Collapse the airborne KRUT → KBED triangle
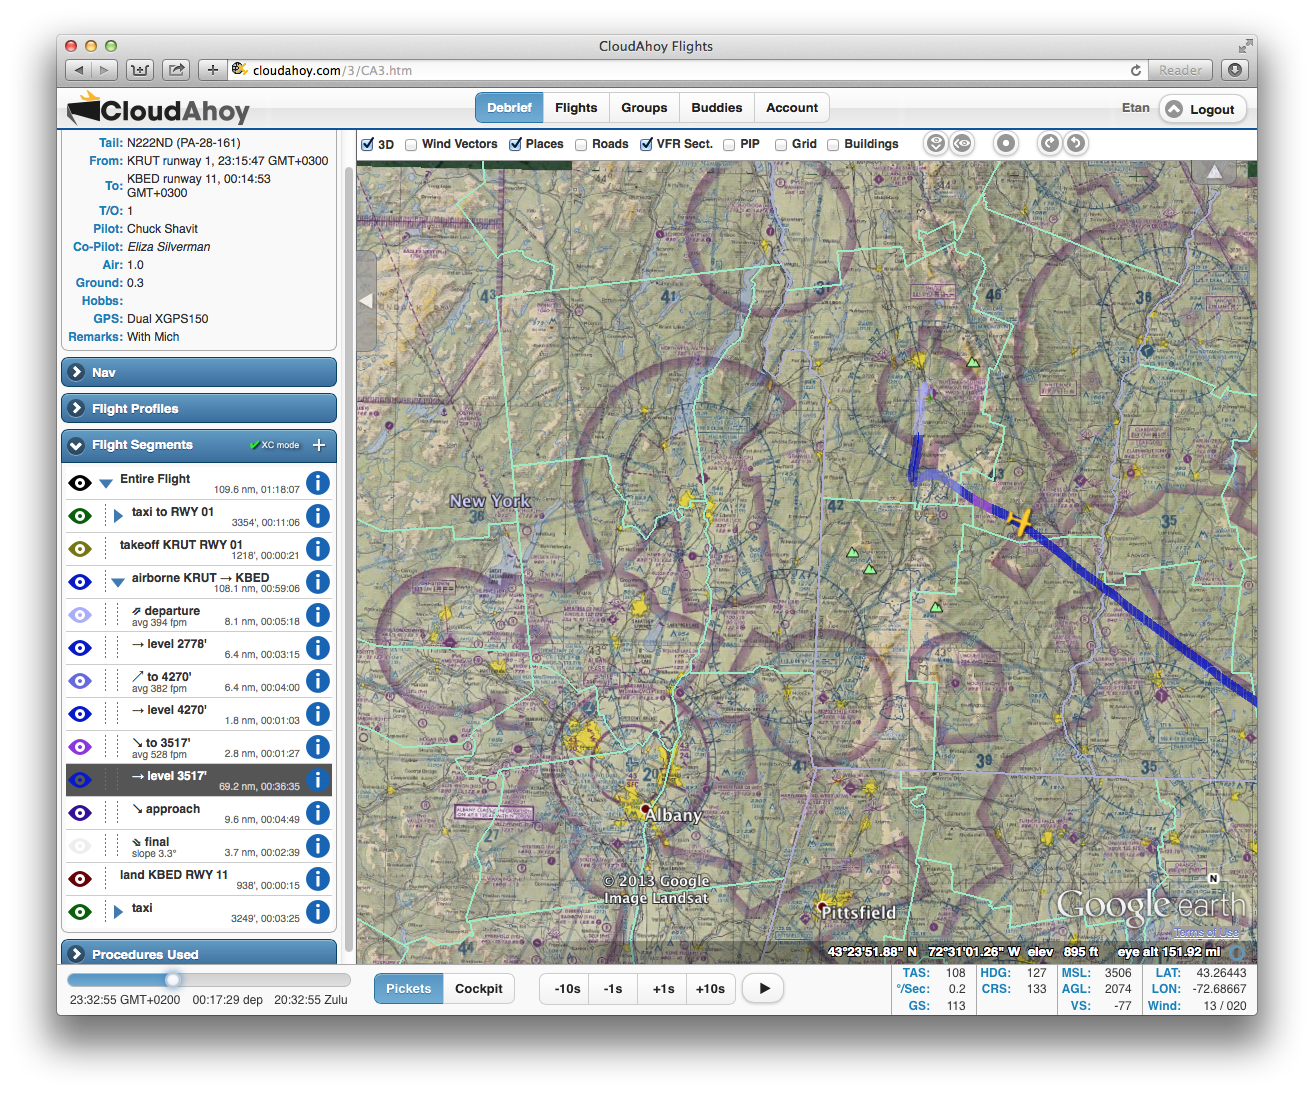The width and height of the screenshot is (1314, 1094). click(118, 582)
